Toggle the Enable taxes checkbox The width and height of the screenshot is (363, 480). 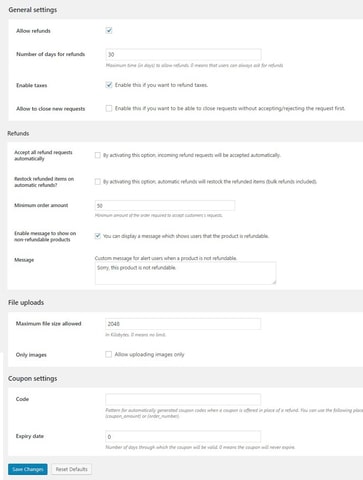pos(109,85)
